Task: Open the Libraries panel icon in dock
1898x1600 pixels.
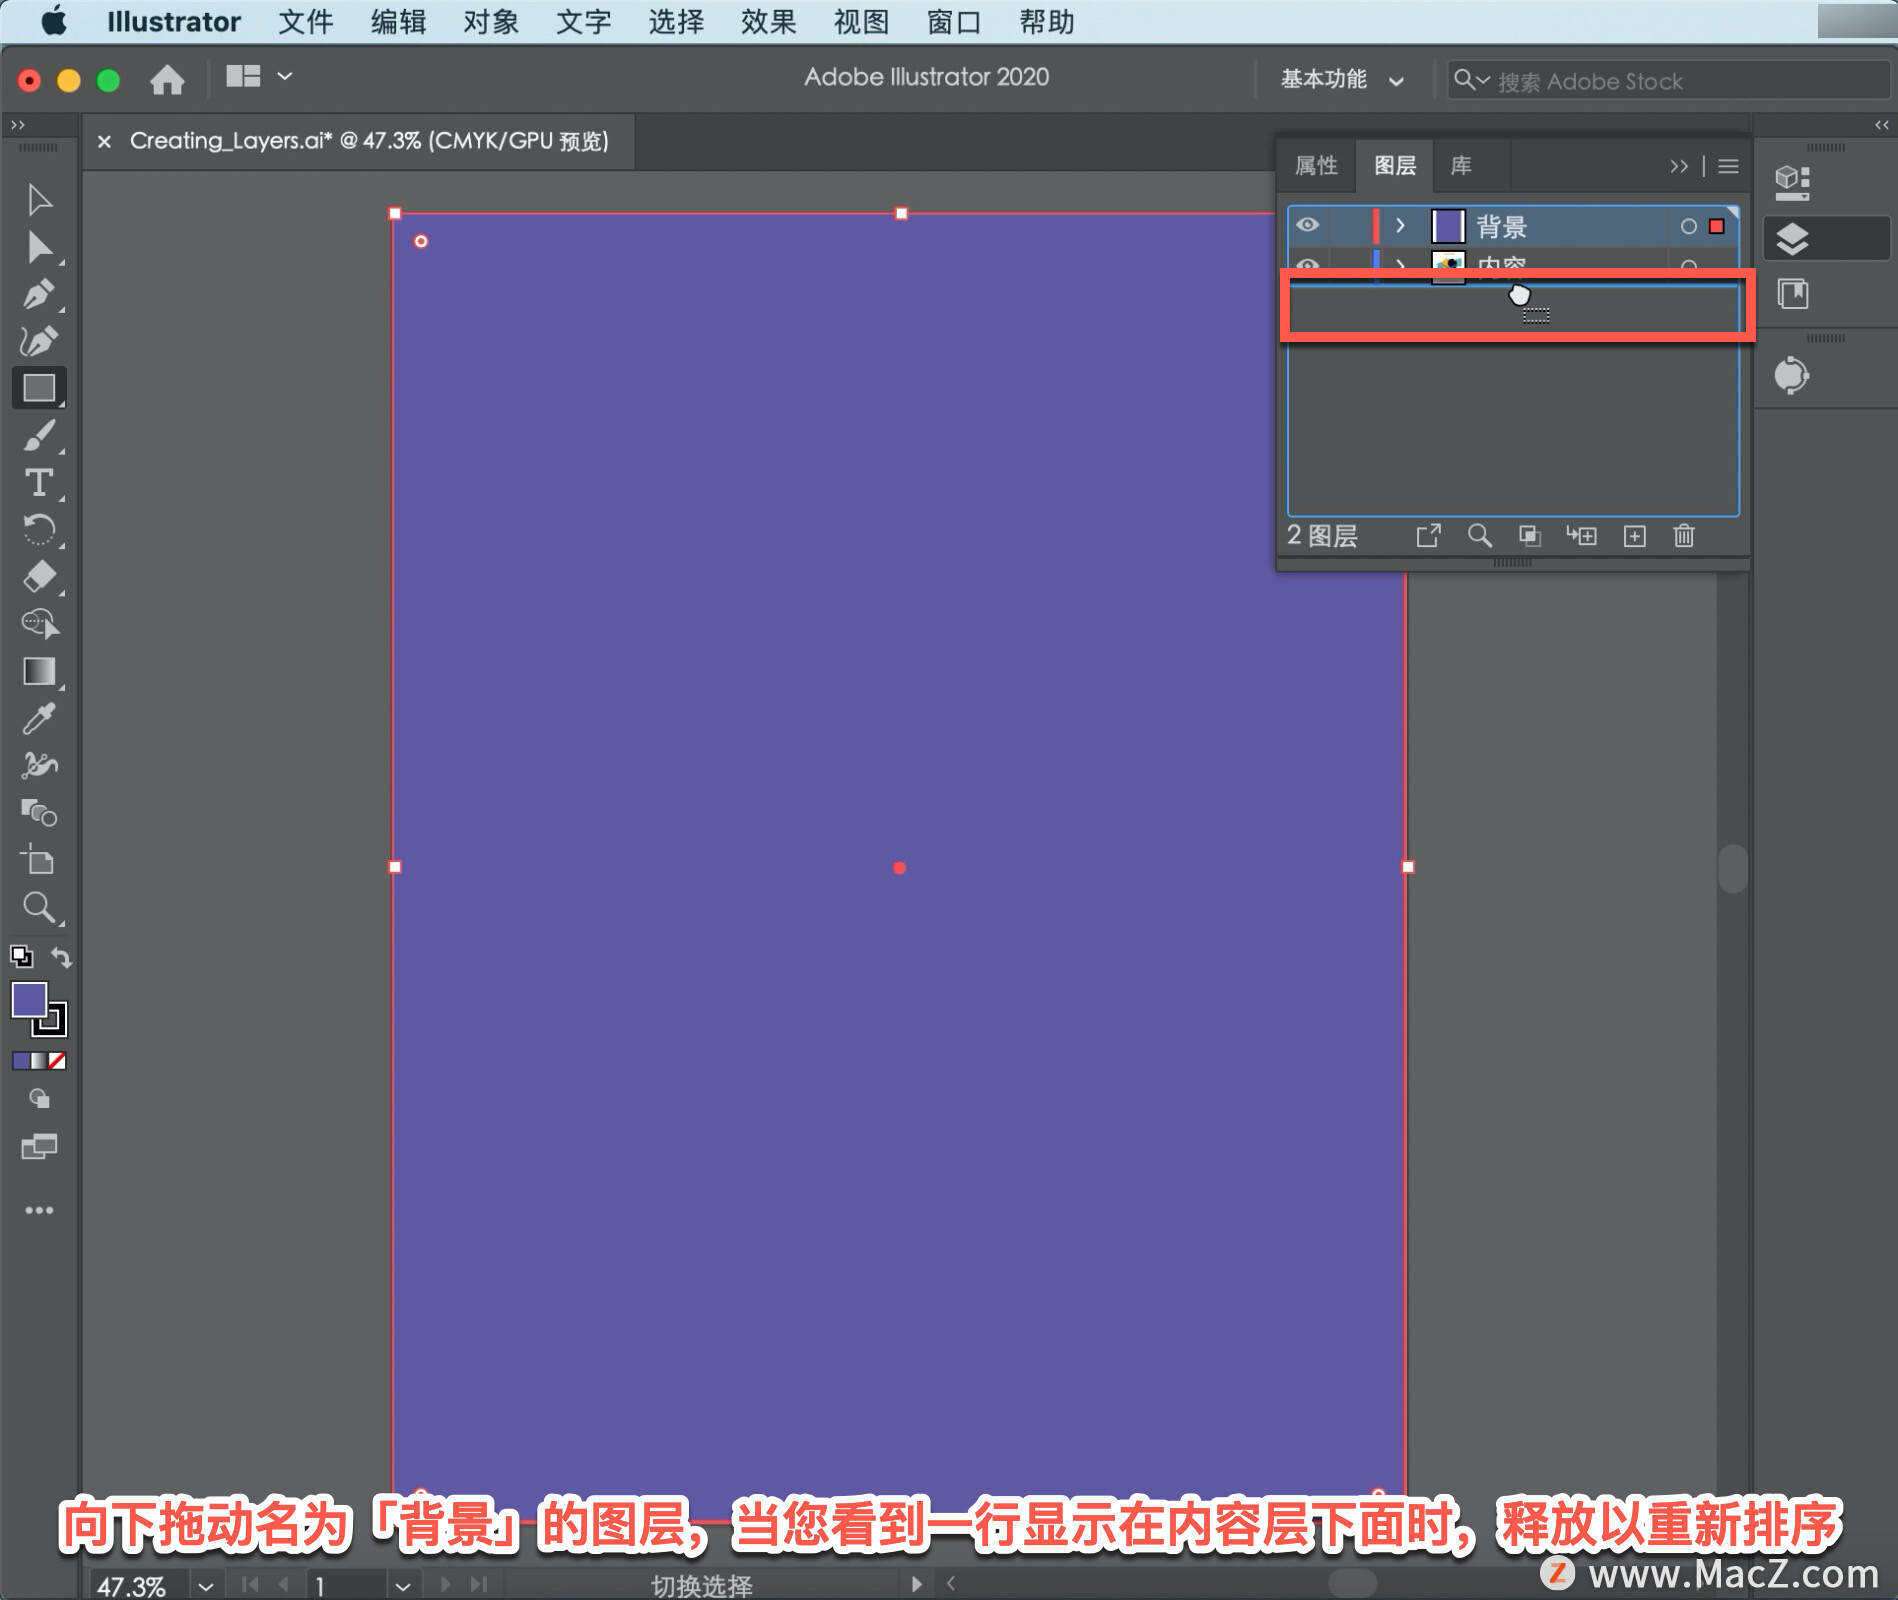Action: [x=1792, y=294]
